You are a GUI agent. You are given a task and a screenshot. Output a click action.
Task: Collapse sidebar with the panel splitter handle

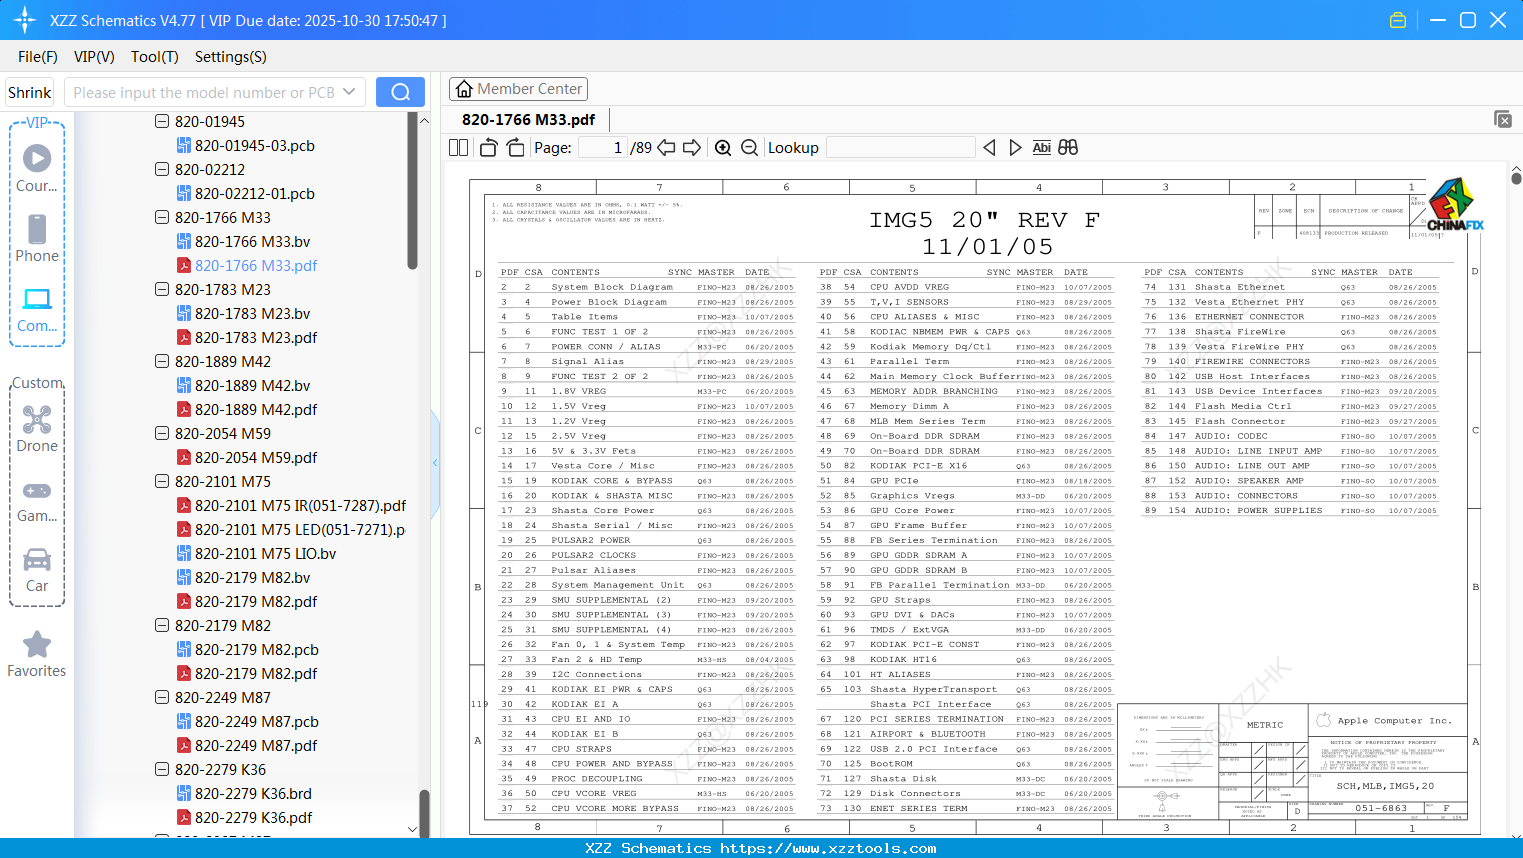[435, 463]
